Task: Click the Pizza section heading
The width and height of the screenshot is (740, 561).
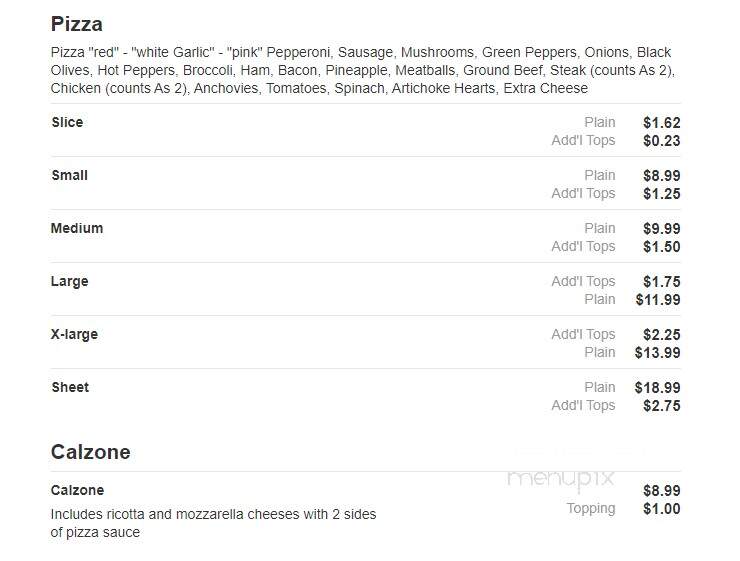Action: 76,24
